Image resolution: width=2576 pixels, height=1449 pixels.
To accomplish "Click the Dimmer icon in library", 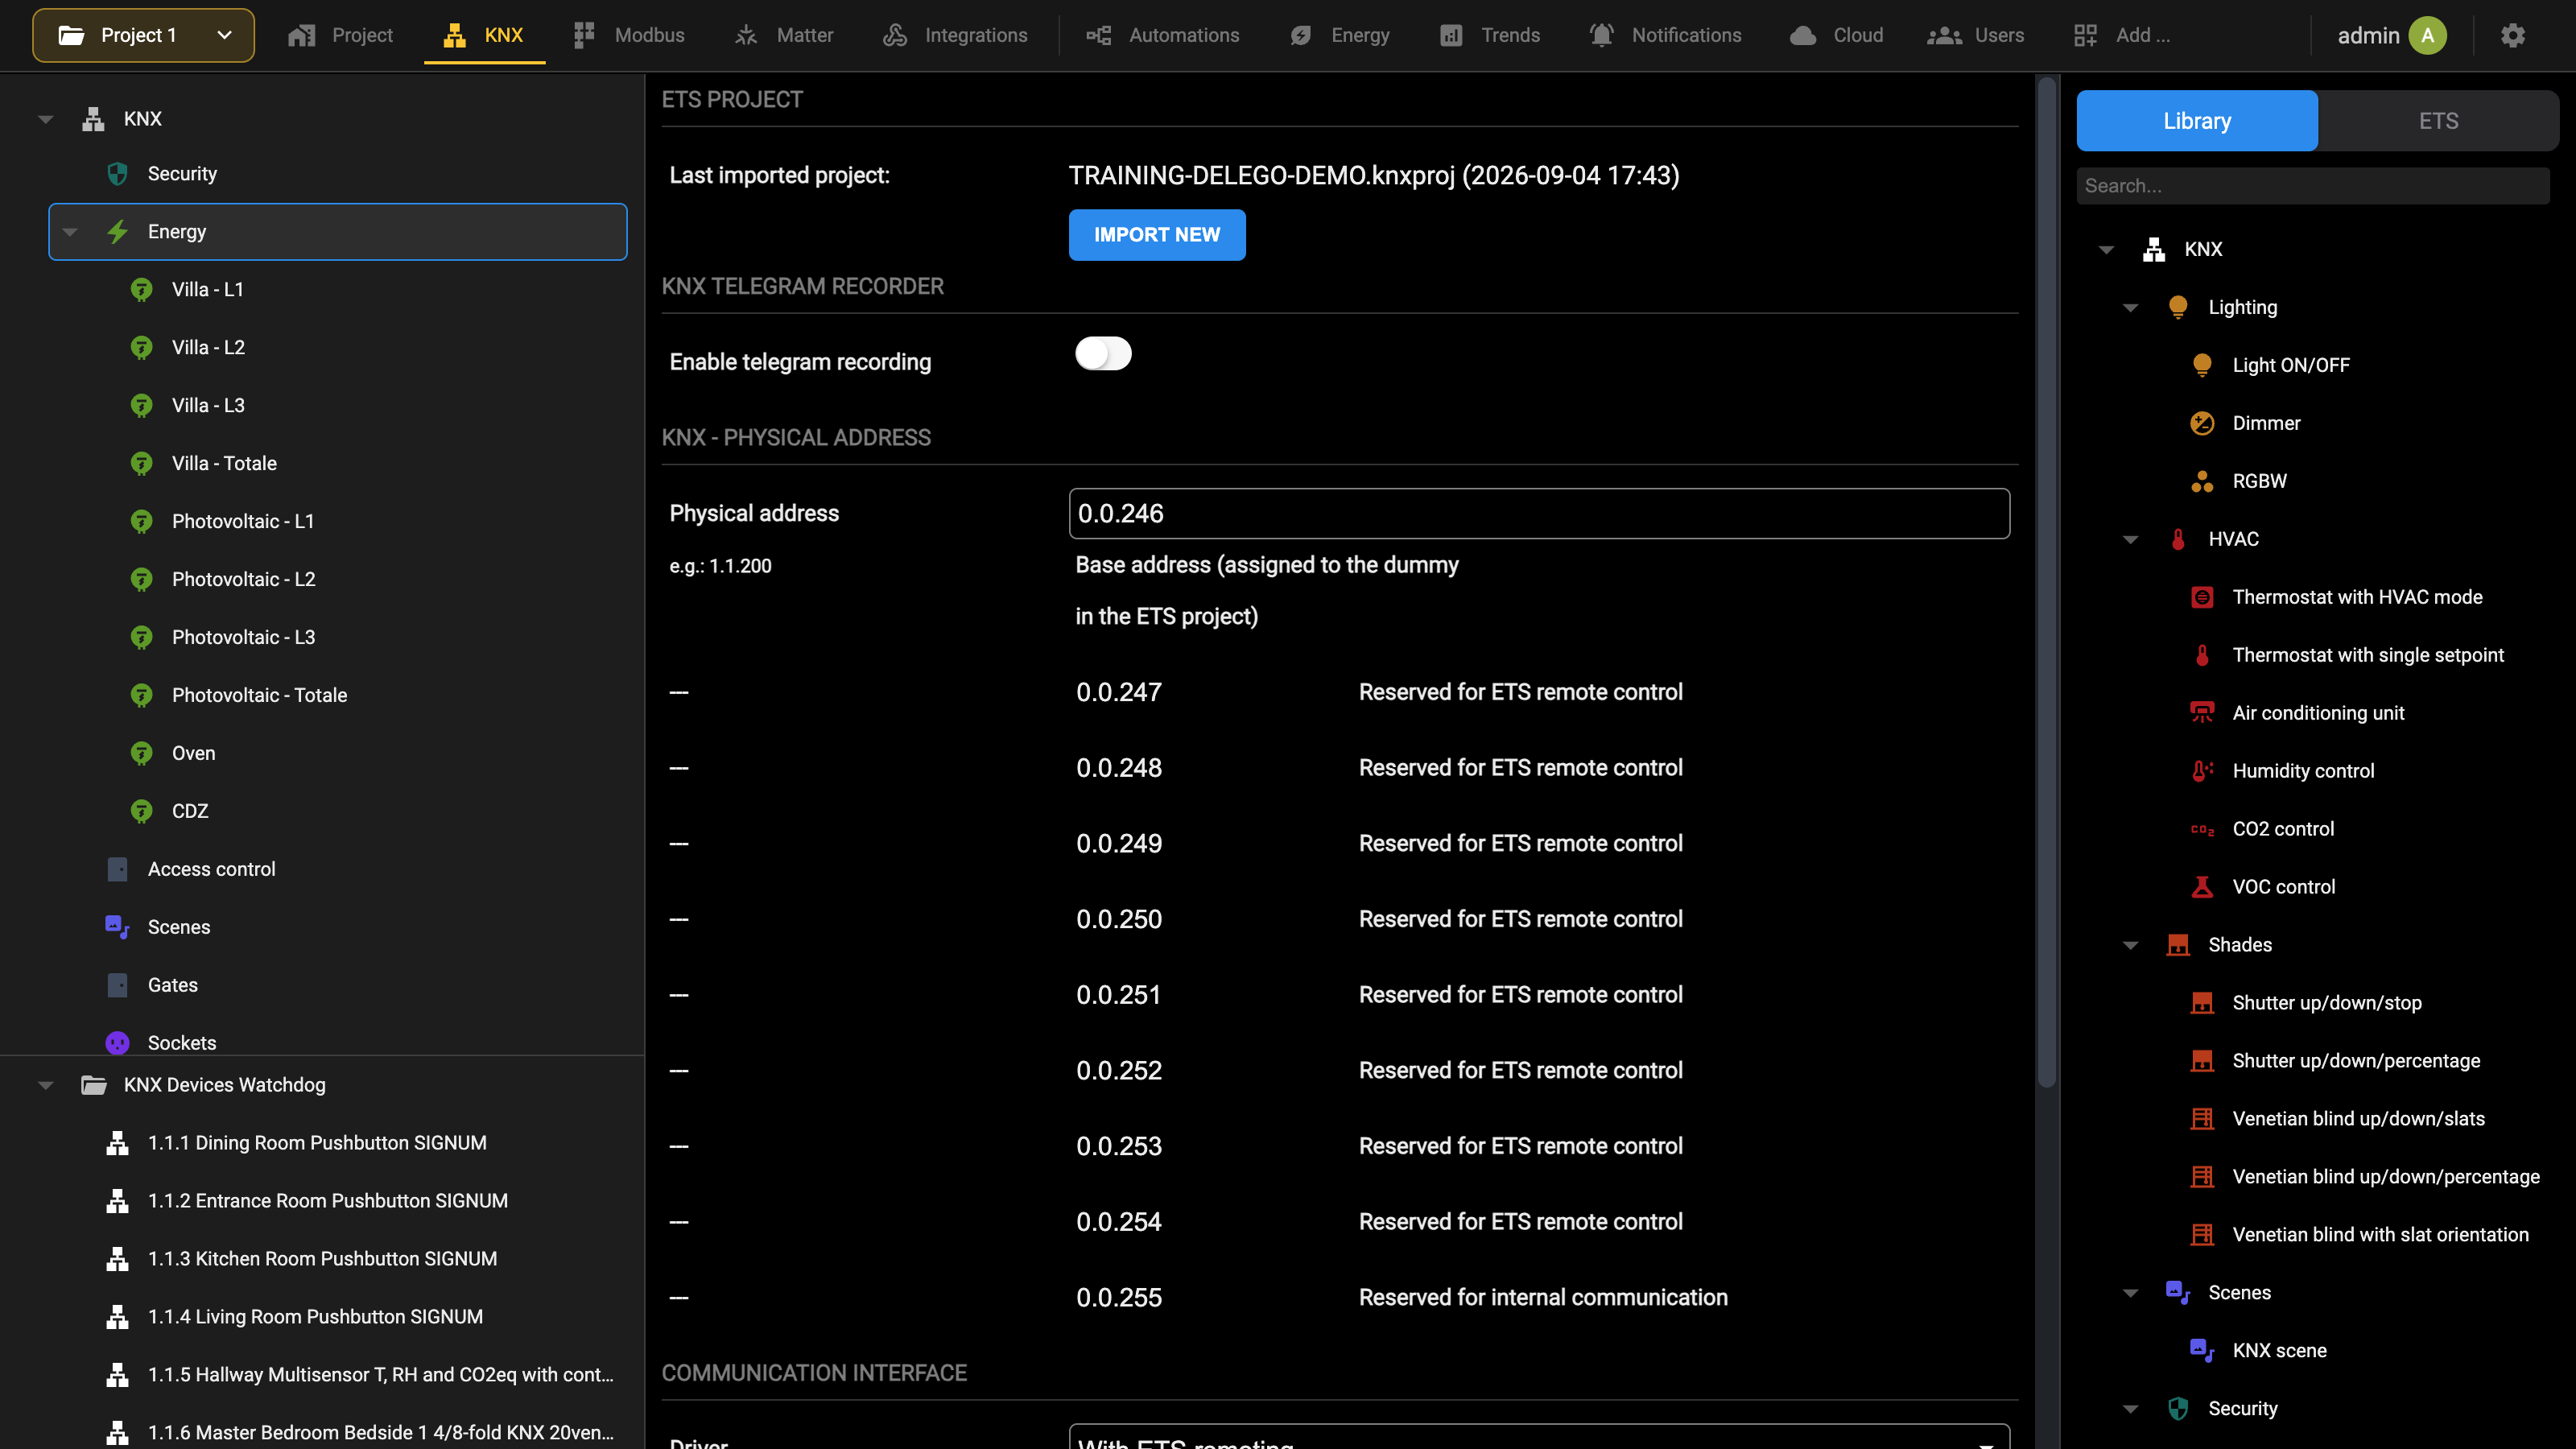I will click(2201, 424).
